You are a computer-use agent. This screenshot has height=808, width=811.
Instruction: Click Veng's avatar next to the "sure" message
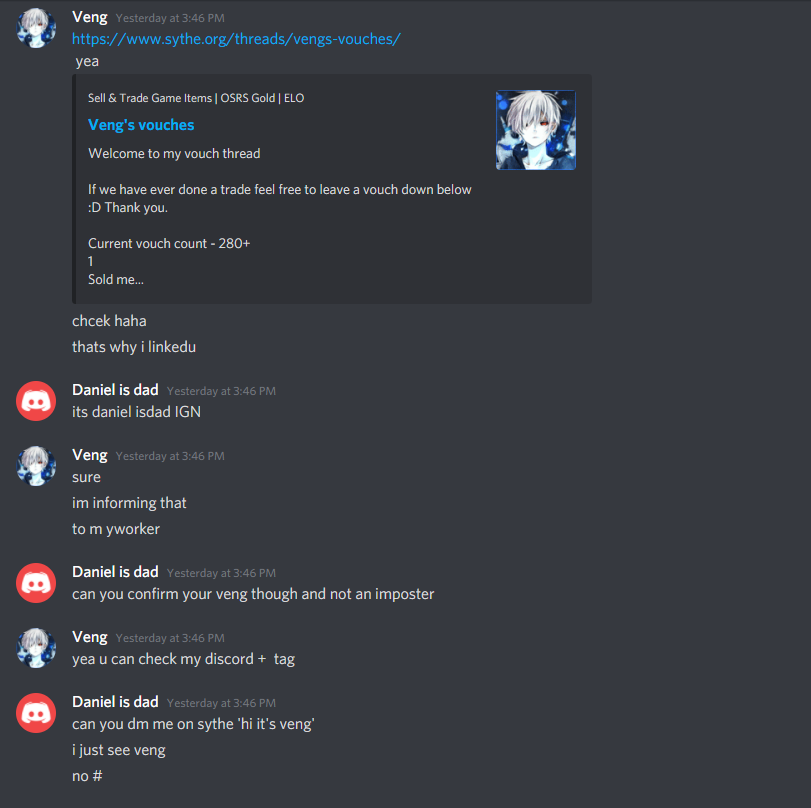pos(36,466)
